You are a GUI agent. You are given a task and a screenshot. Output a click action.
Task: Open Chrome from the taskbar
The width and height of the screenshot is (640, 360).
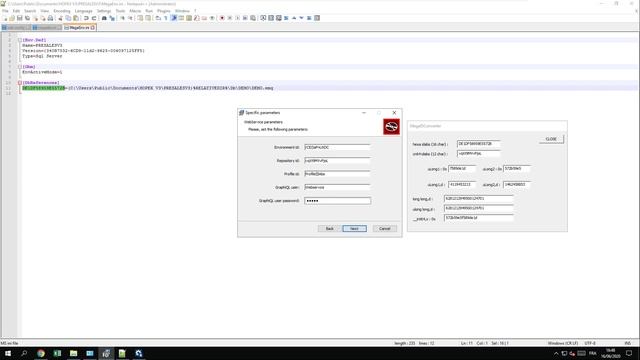click(x=40, y=353)
